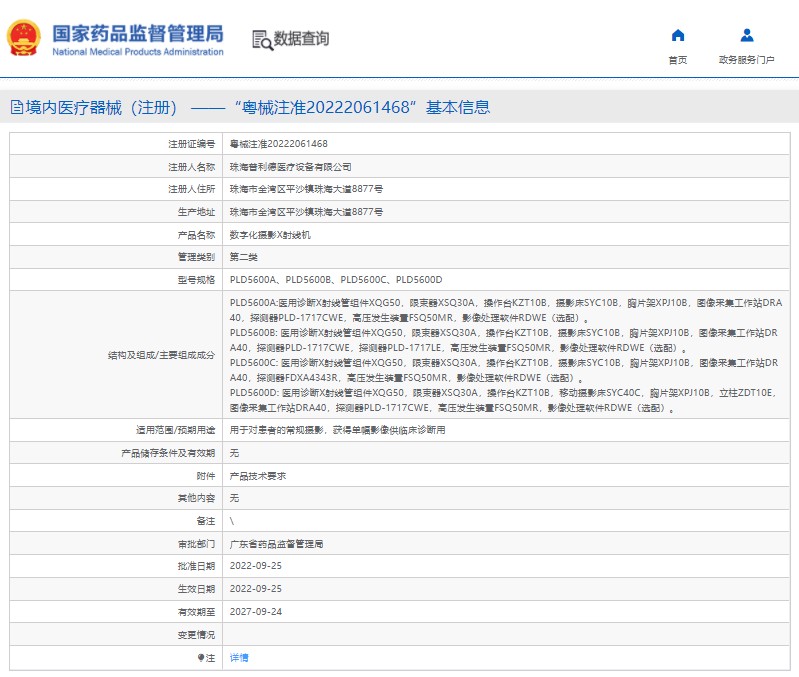Click the 管理类别 value 第二类
Image resolution: width=799 pixels, height=677 pixels.
click(x=244, y=257)
